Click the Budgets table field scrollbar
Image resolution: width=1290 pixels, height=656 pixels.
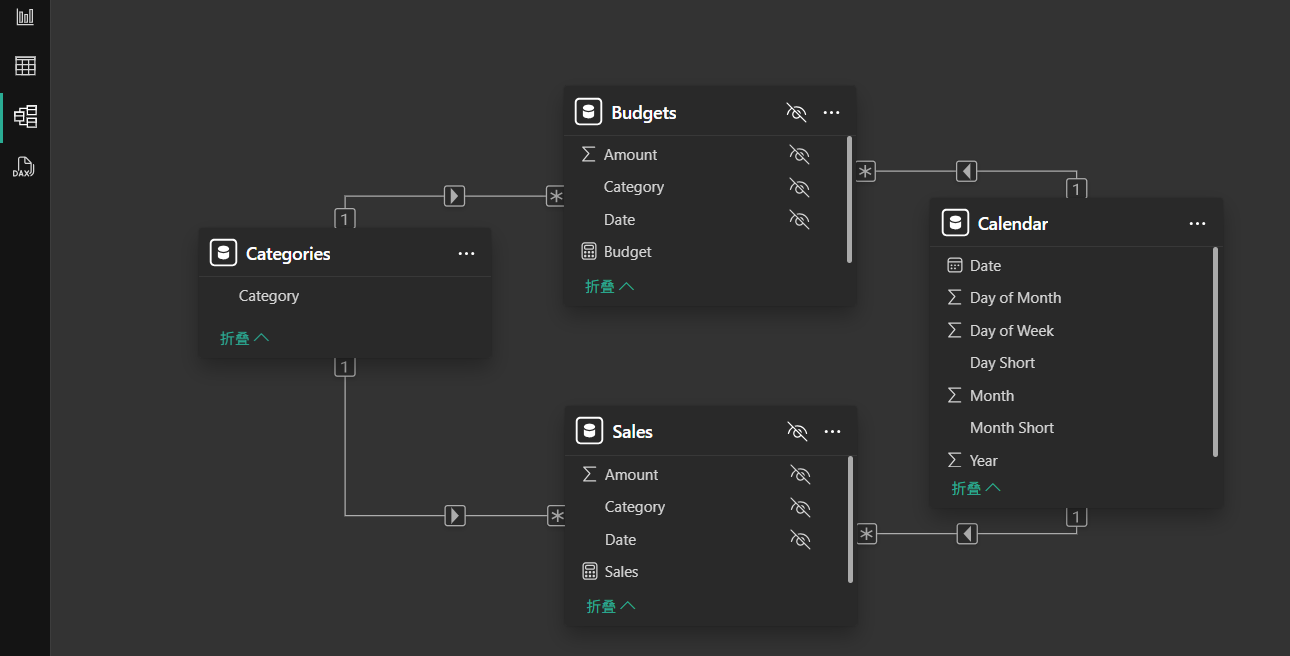coord(850,199)
